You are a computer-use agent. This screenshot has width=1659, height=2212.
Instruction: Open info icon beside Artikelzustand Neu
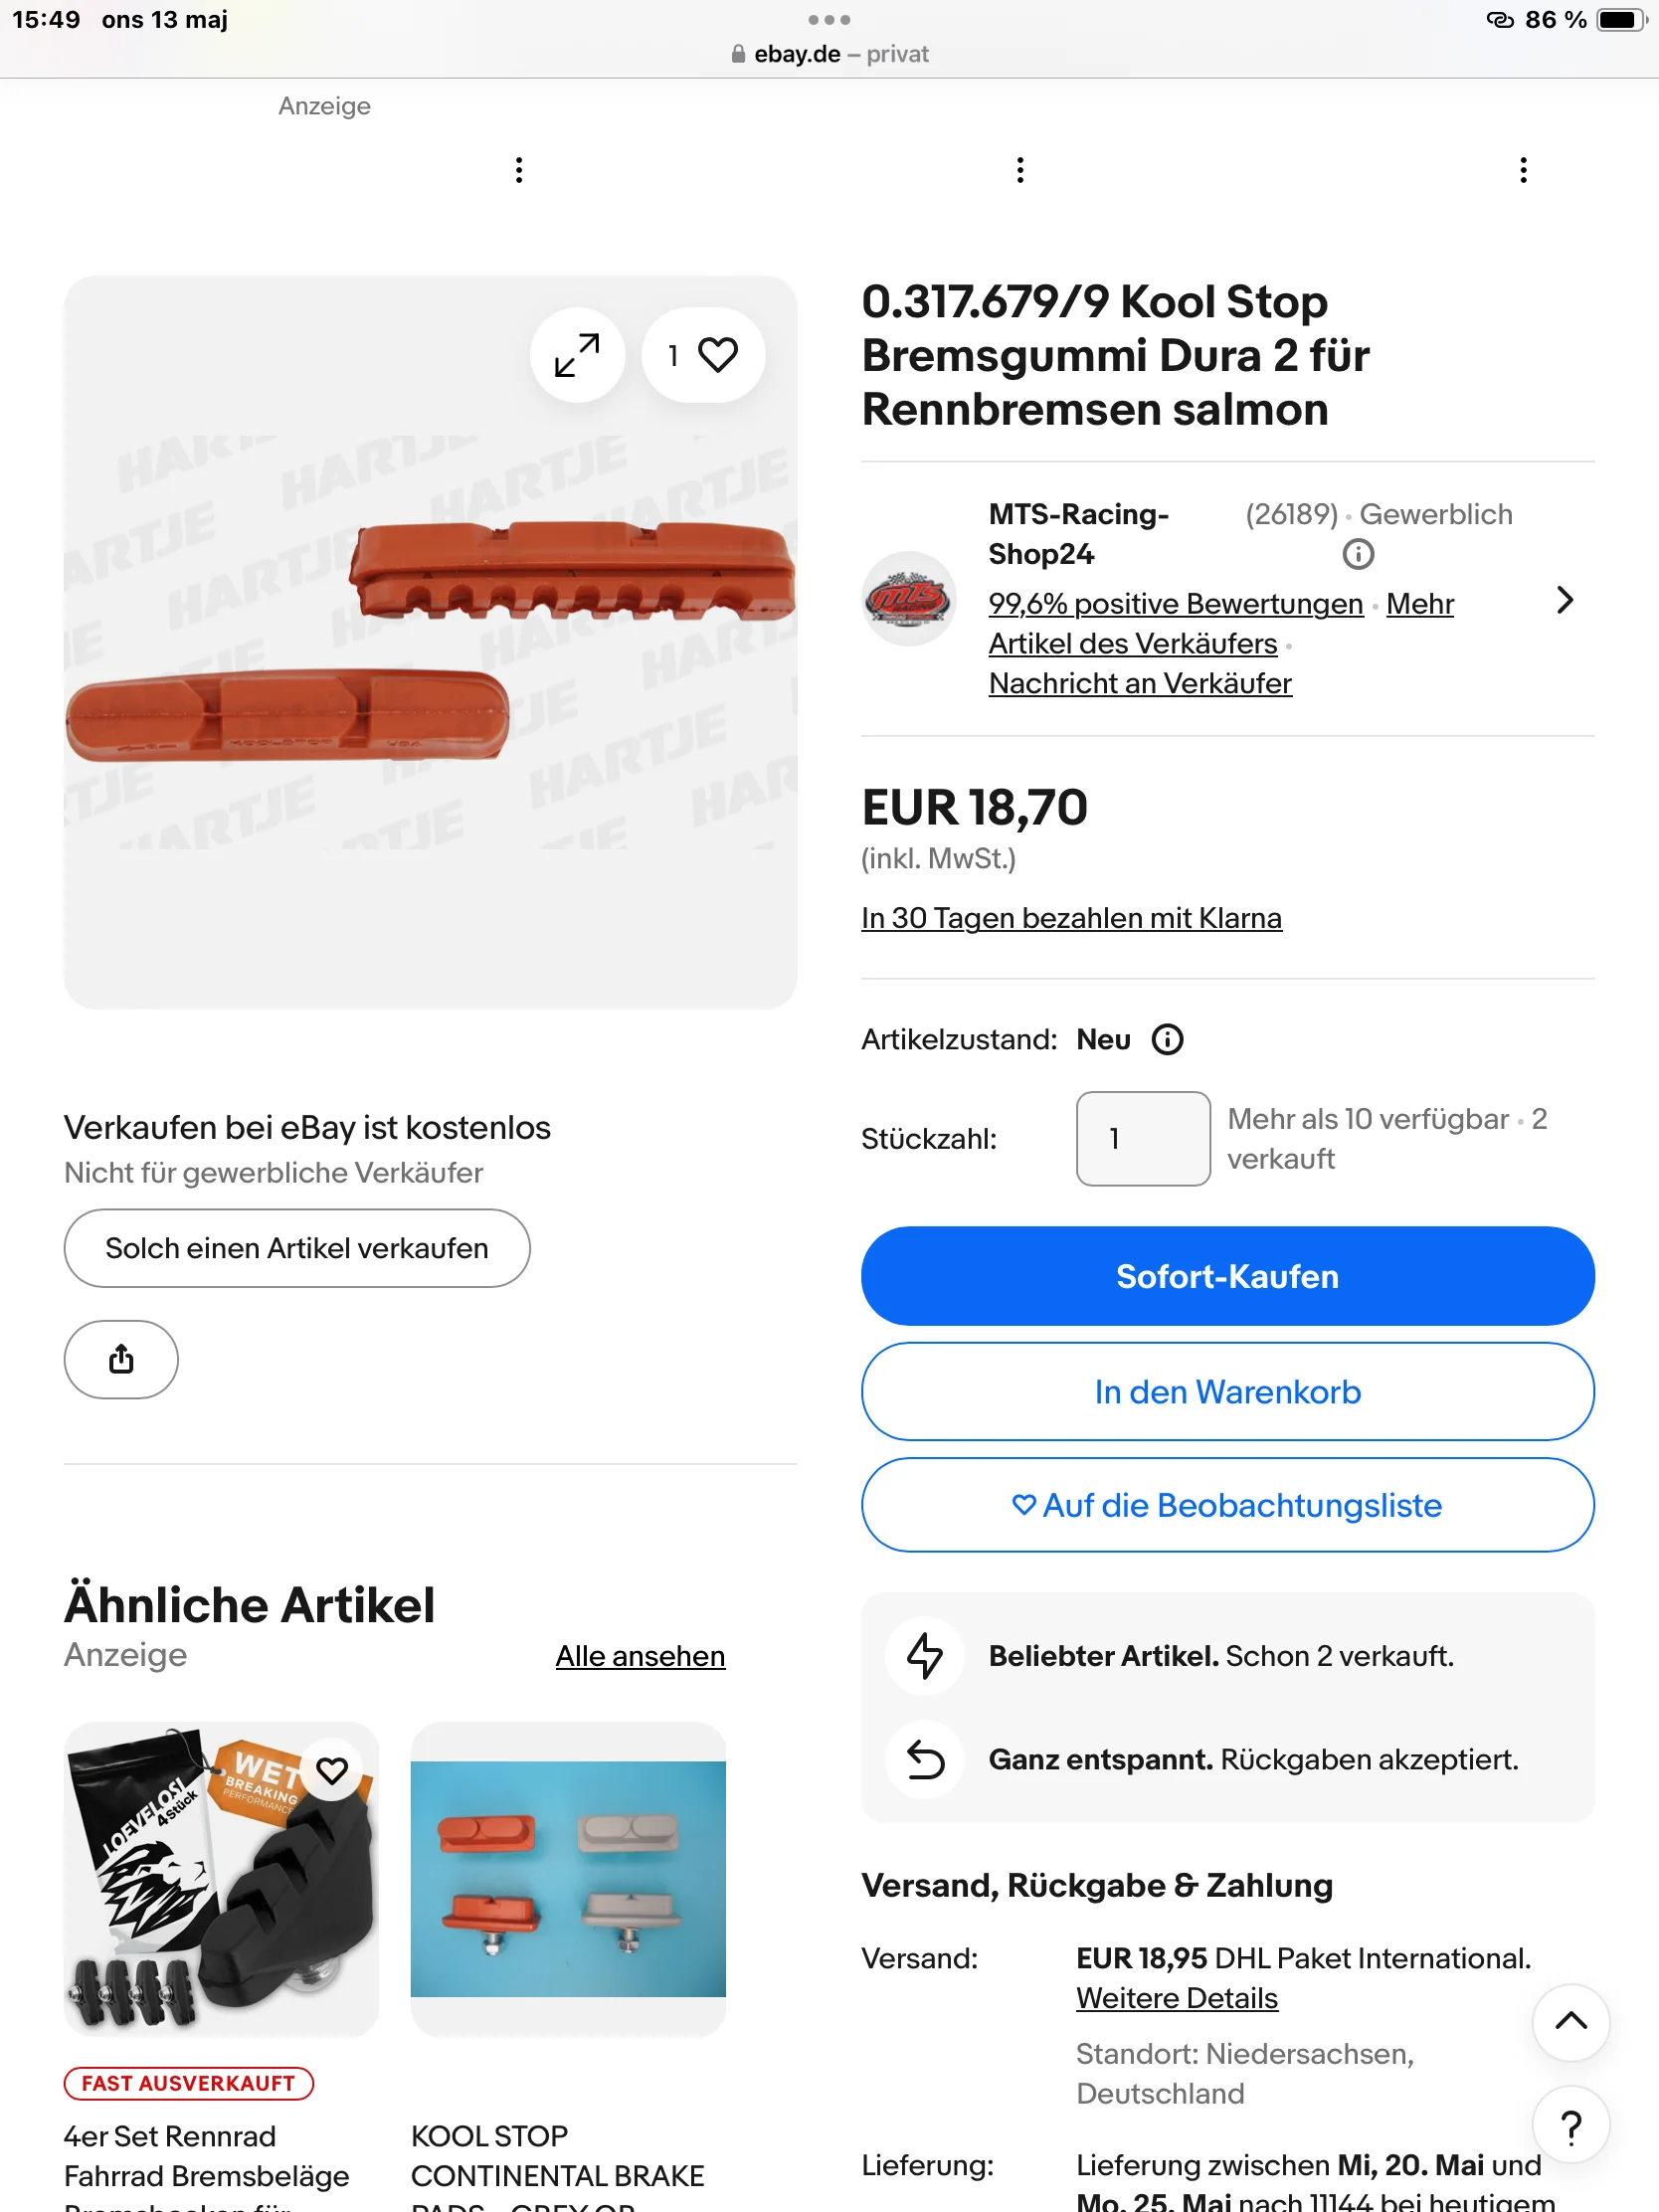coord(1167,1040)
